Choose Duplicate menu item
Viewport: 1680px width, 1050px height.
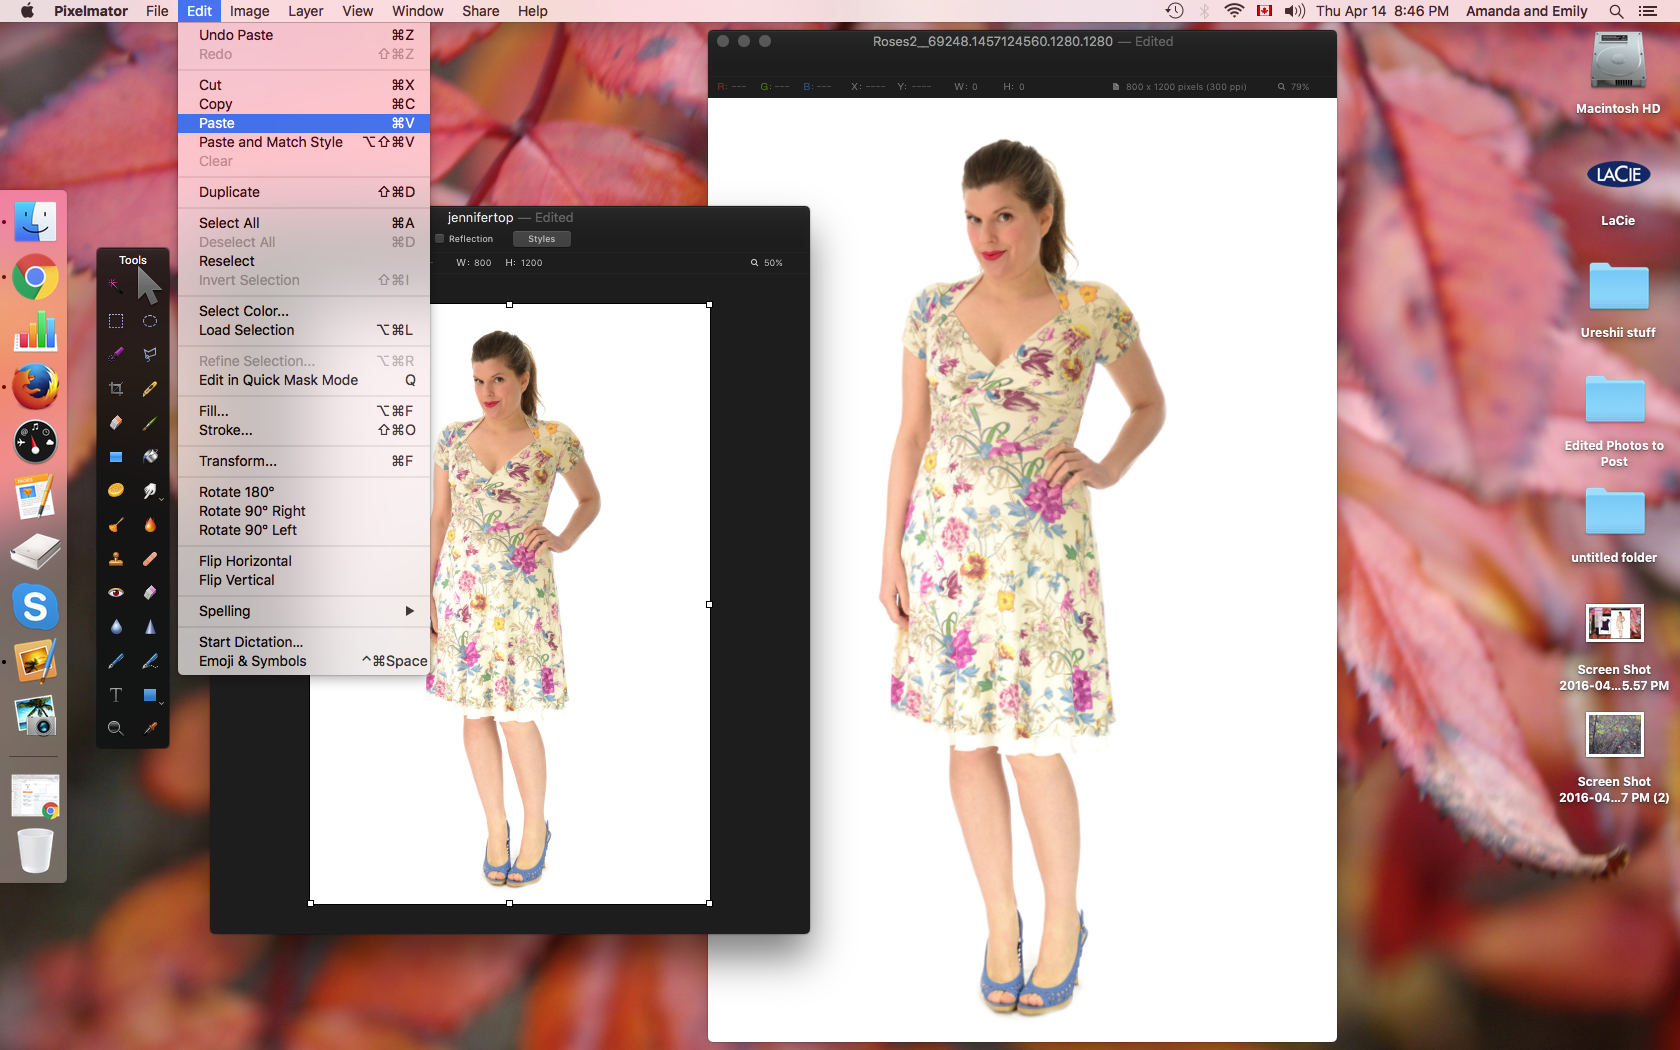304,192
